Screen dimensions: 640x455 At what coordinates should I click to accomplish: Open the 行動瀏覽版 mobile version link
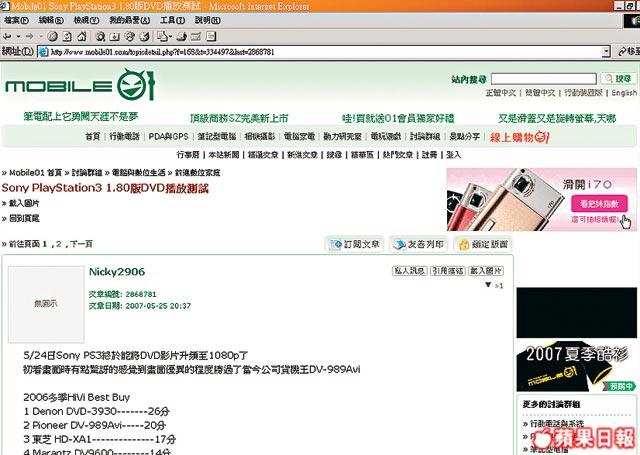point(583,93)
